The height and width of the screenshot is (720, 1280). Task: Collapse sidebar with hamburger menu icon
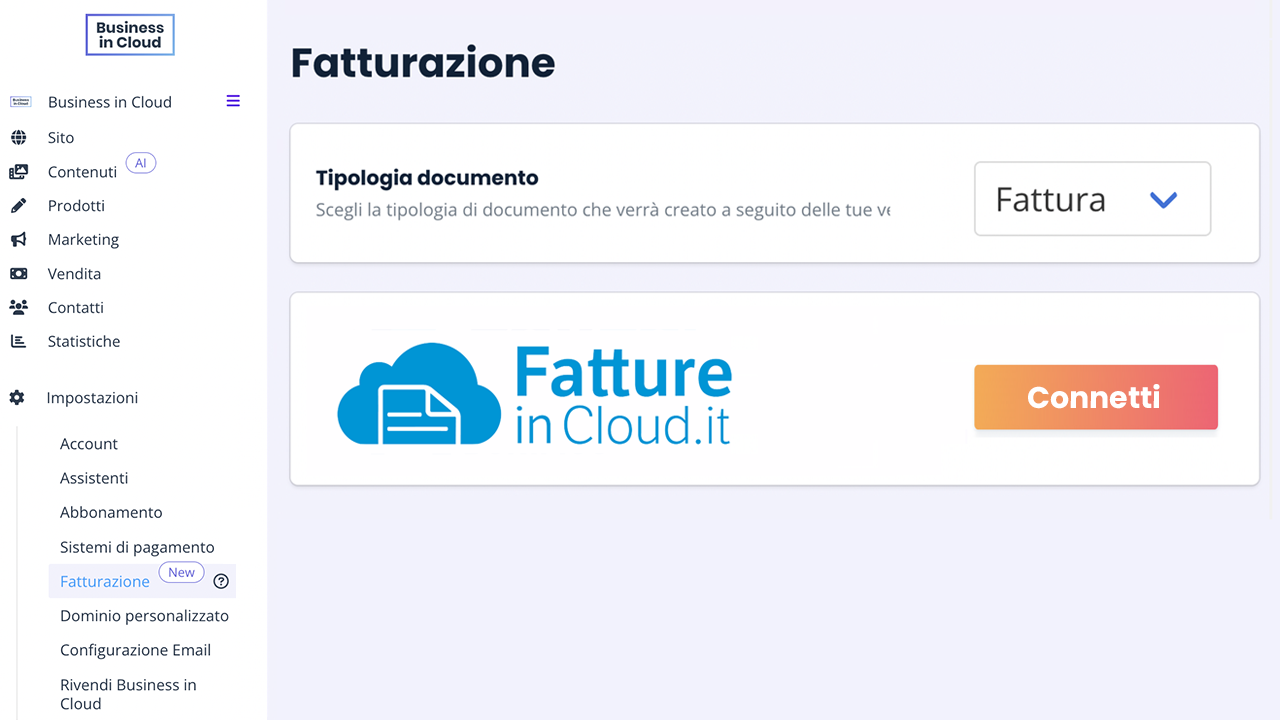pyautogui.click(x=233, y=101)
